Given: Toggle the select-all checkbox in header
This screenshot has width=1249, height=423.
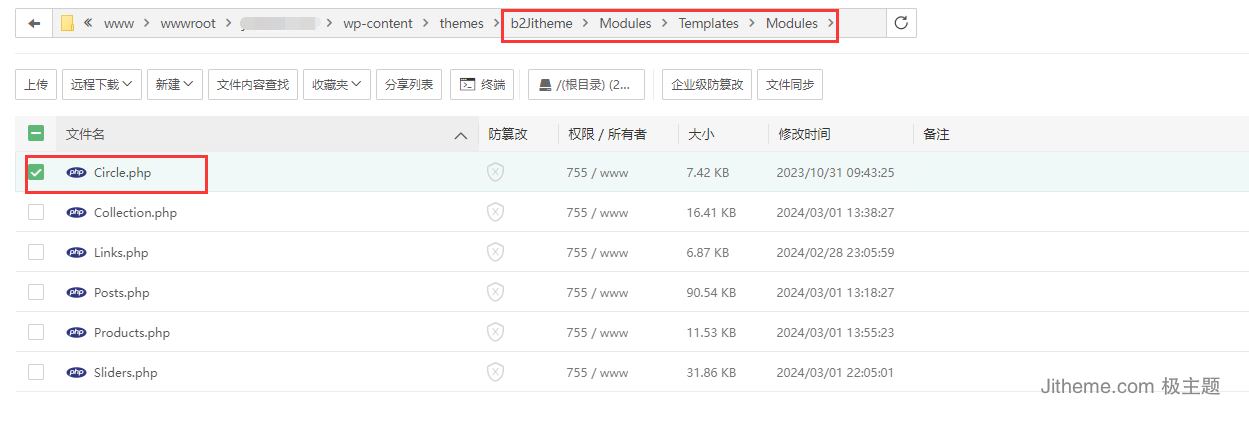Looking at the screenshot, I should click(x=36, y=134).
